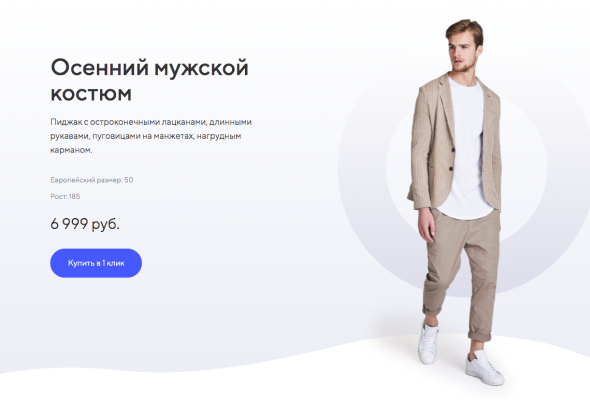Click the model's hair
Screen dimensions: 590x400
coord(465,30)
